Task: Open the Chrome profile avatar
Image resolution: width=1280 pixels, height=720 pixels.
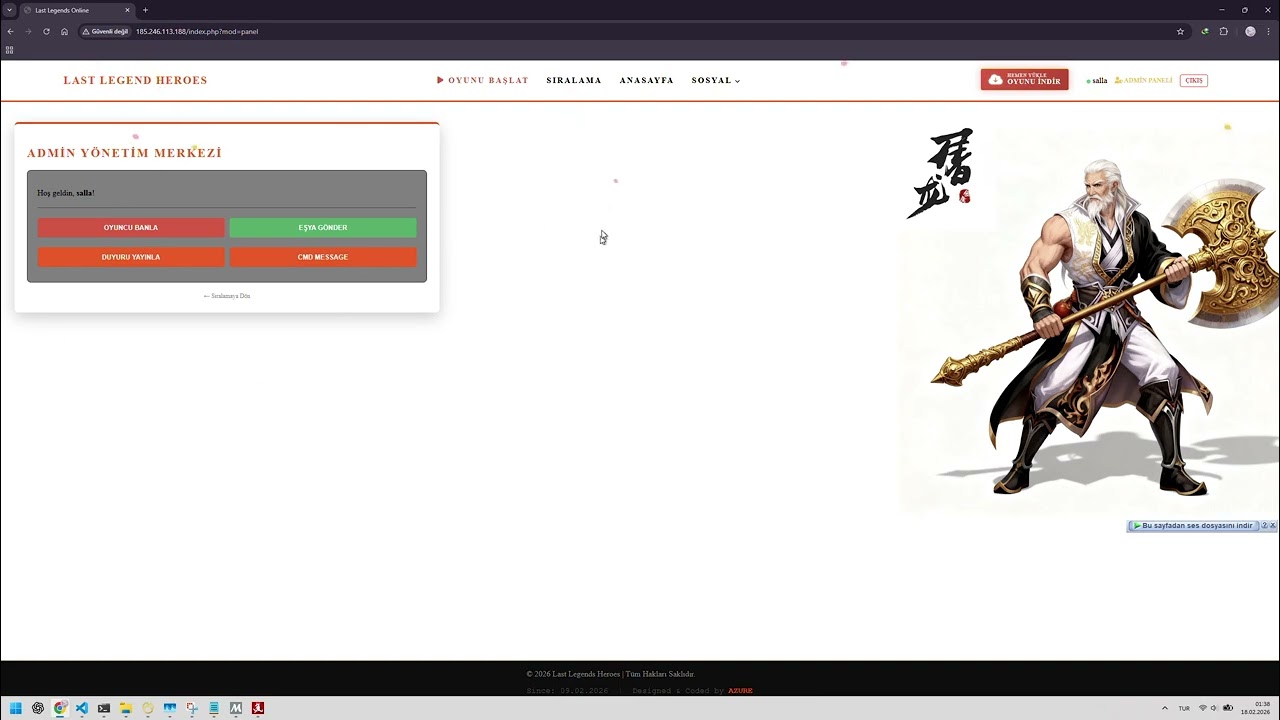Action: pyautogui.click(x=1250, y=31)
